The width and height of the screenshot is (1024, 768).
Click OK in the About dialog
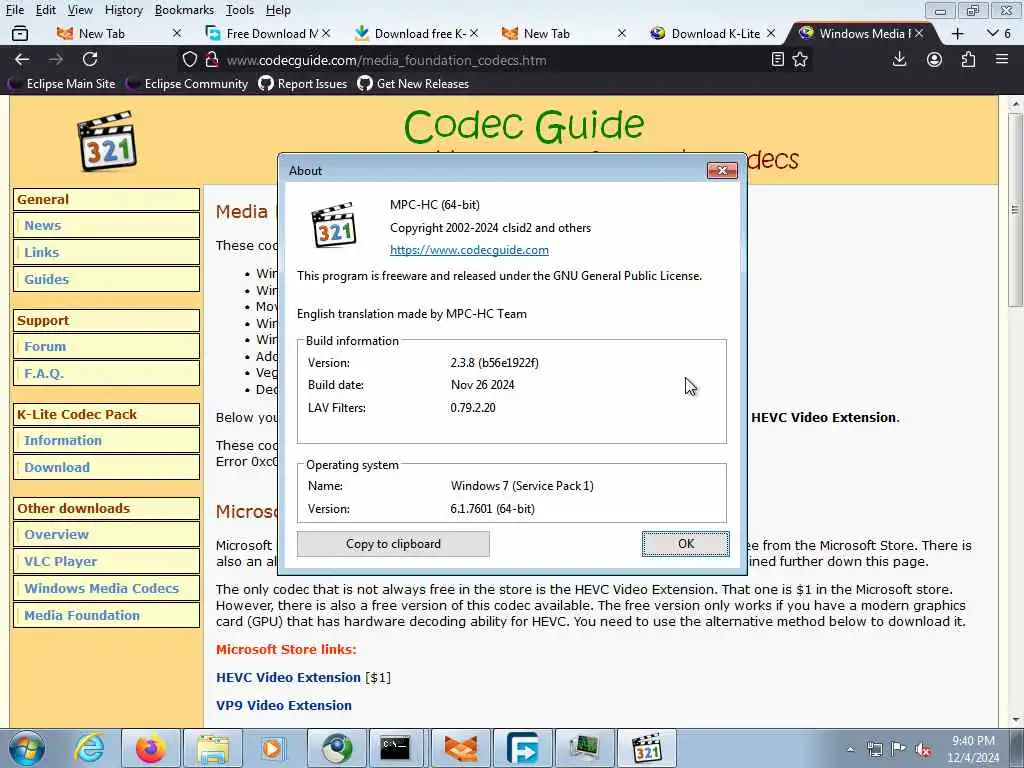coord(686,544)
